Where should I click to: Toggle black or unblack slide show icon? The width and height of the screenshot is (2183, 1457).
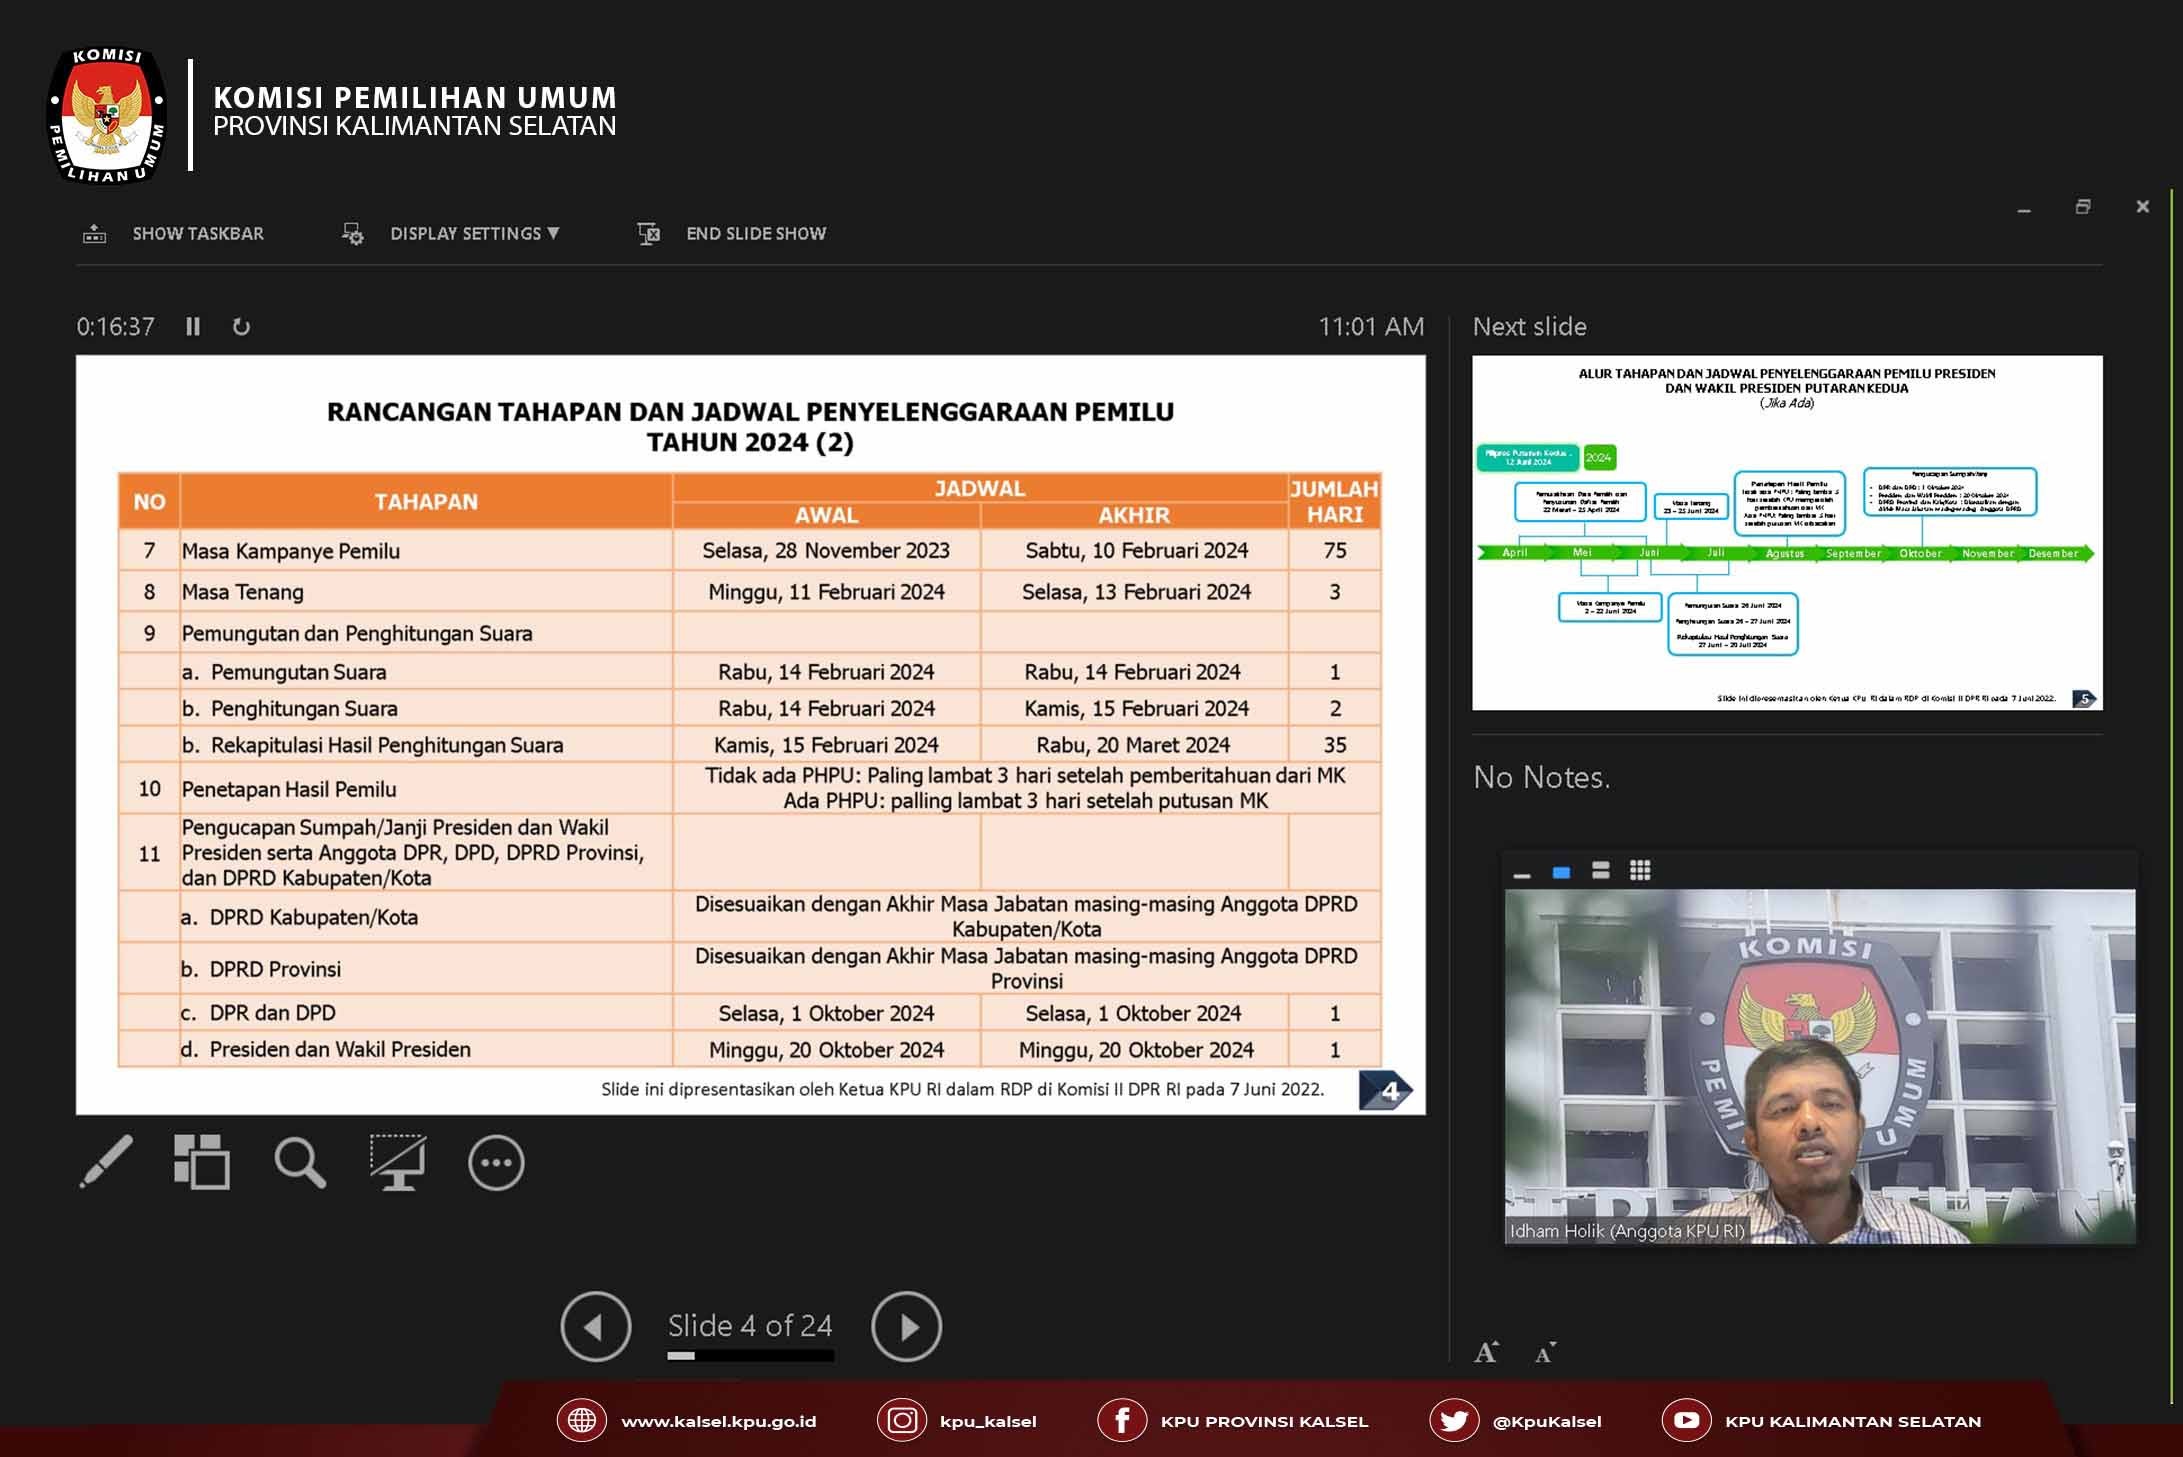[398, 1162]
